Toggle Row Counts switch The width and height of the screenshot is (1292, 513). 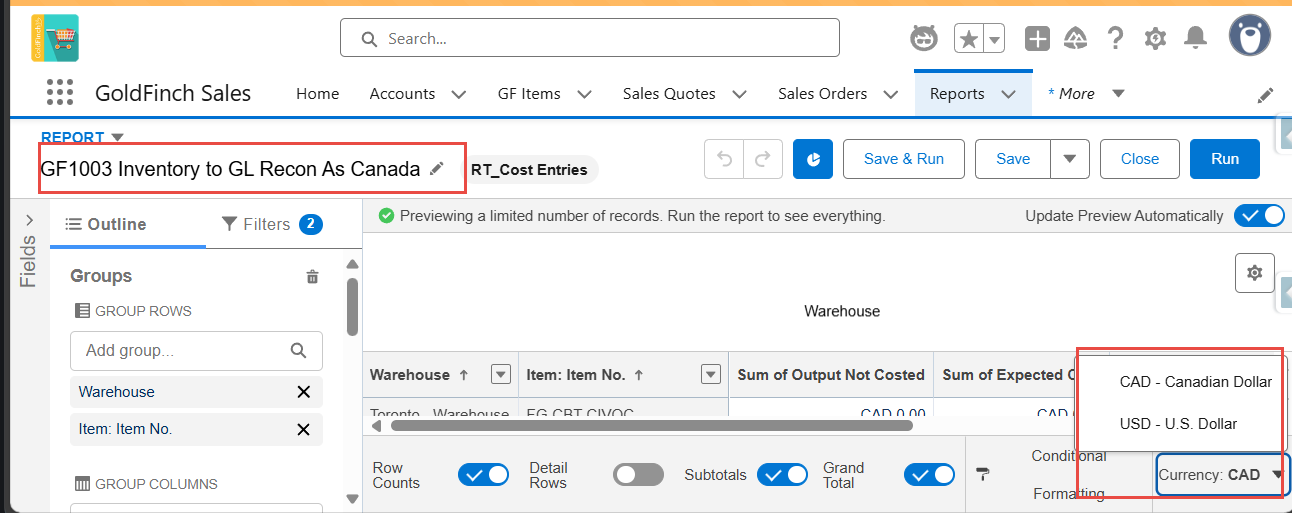tap(483, 475)
